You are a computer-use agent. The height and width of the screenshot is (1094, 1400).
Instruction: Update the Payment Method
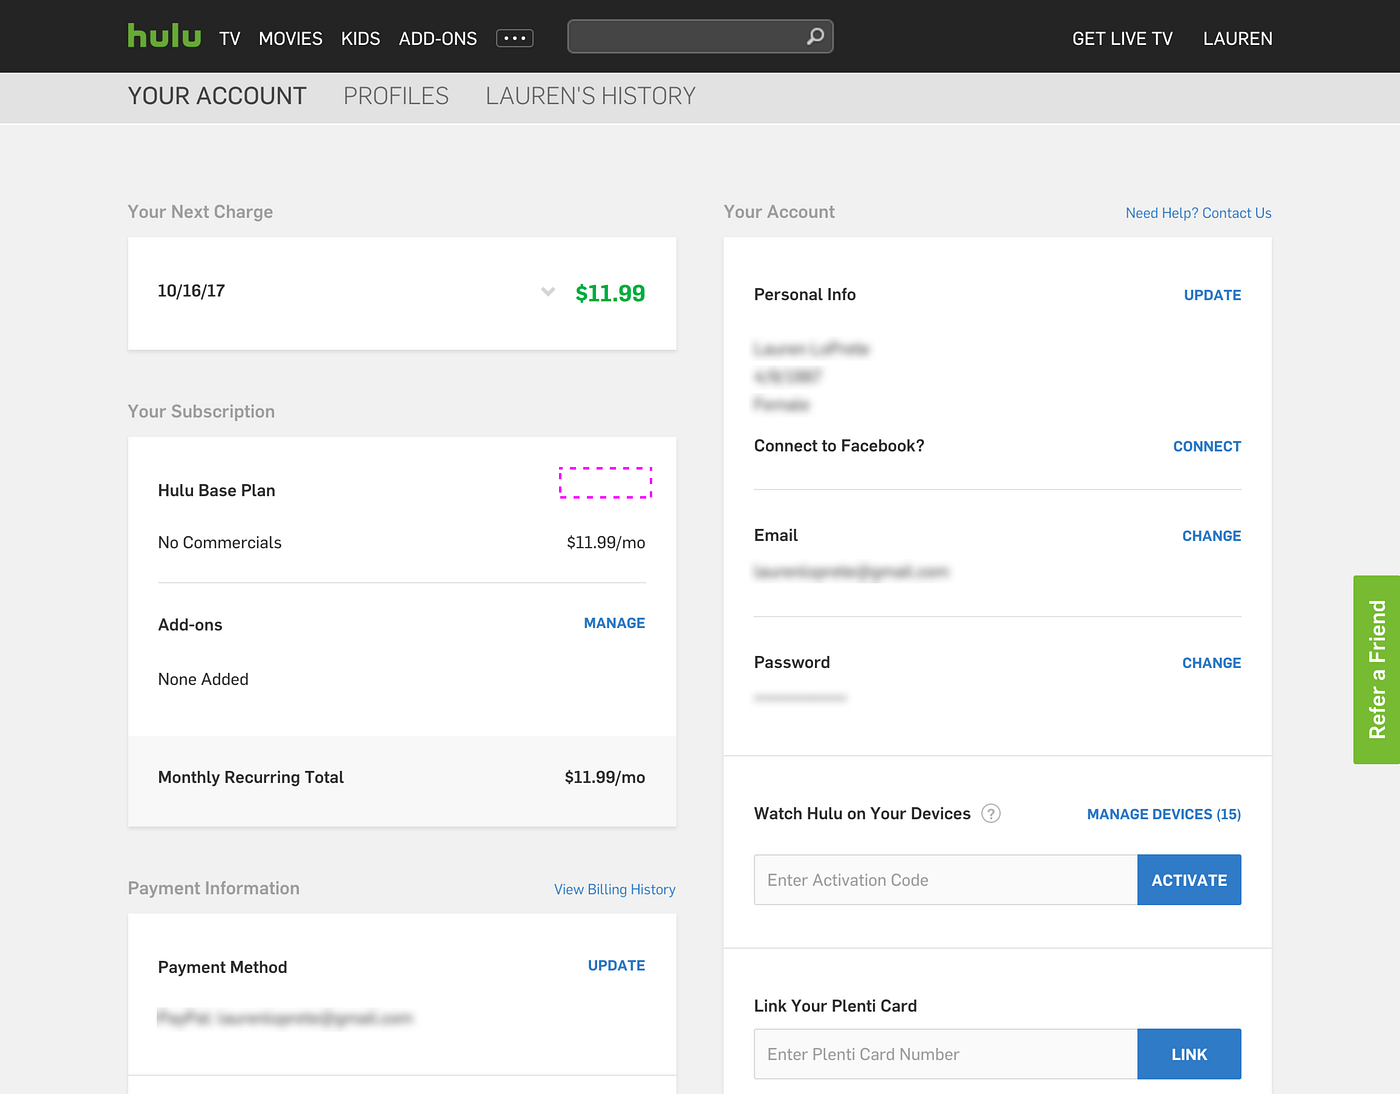coord(616,966)
